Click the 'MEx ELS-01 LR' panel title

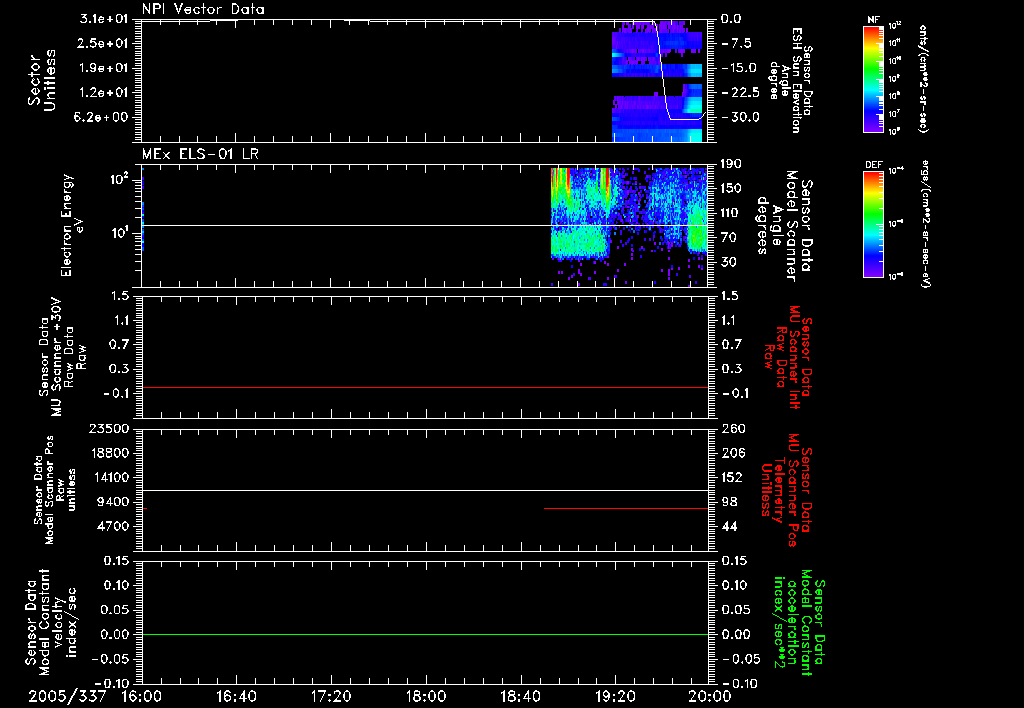pyautogui.click(x=200, y=154)
